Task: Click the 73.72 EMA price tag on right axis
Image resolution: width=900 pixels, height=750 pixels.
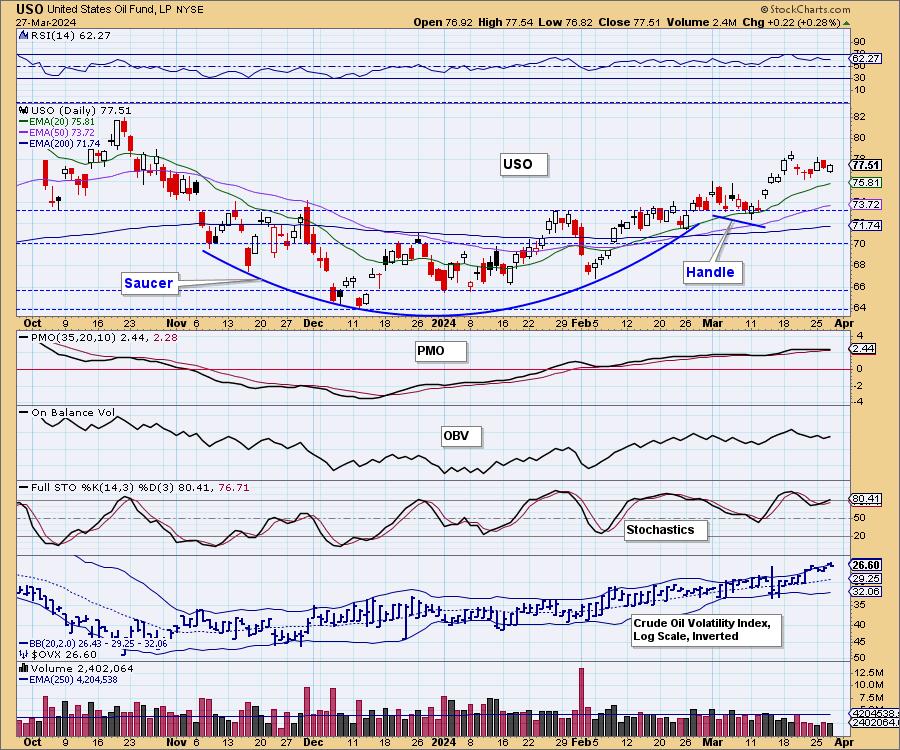Action: pyautogui.click(x=866, y=204)
